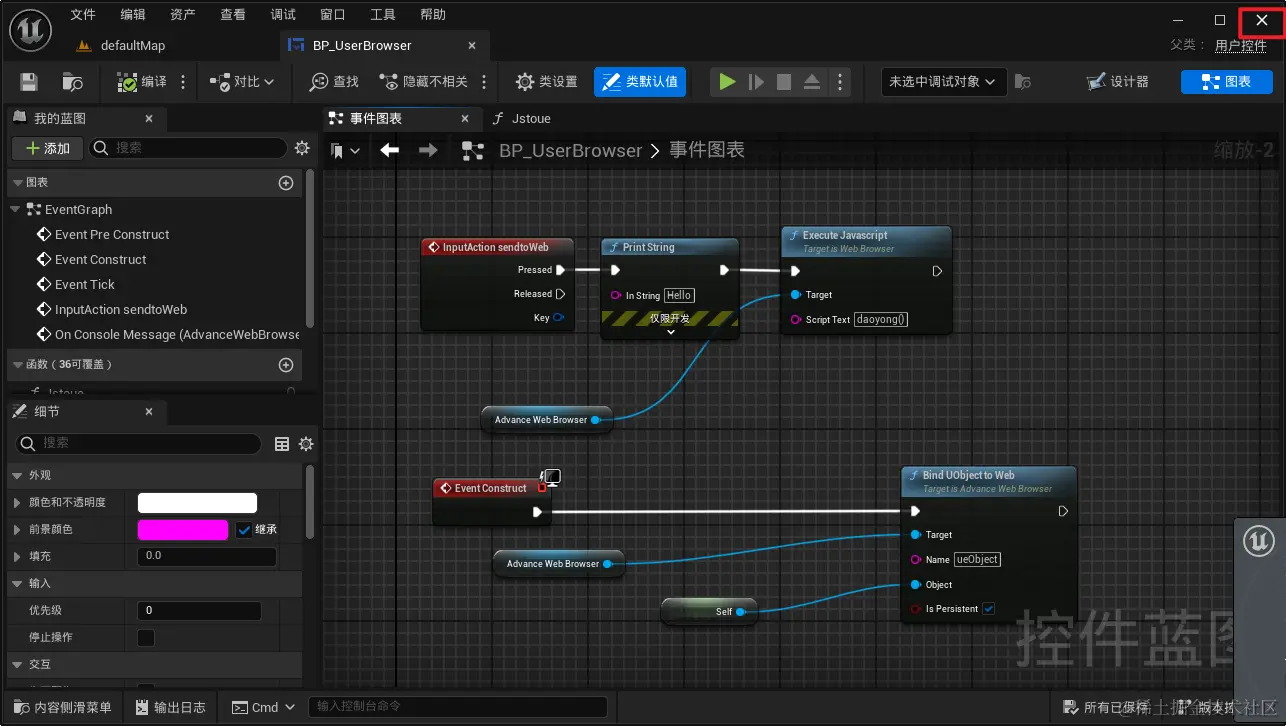Collapse the EventGraph tree in 我的蓝图
This screenshot has height=726, width=1286.
[14, 209]
